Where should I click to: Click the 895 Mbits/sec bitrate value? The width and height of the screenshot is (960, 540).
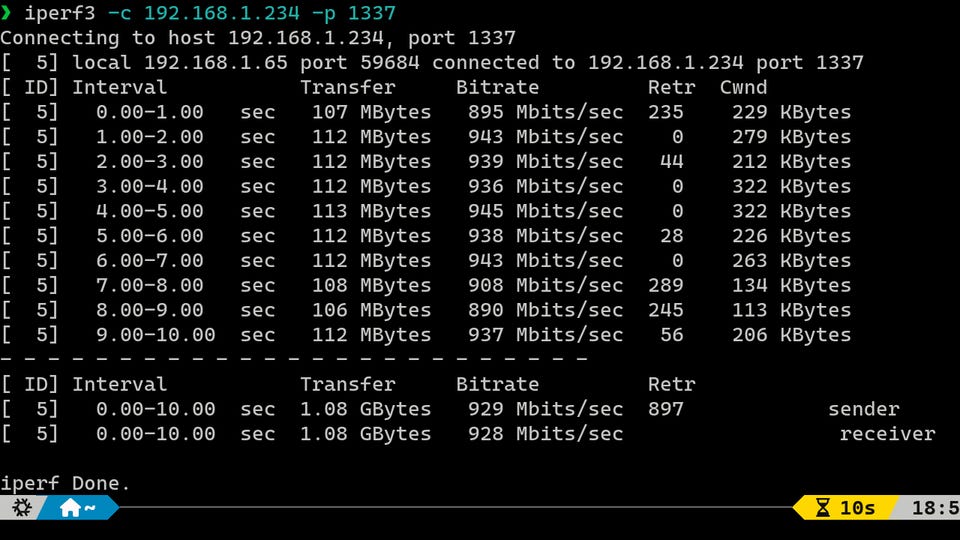point(546,112)
